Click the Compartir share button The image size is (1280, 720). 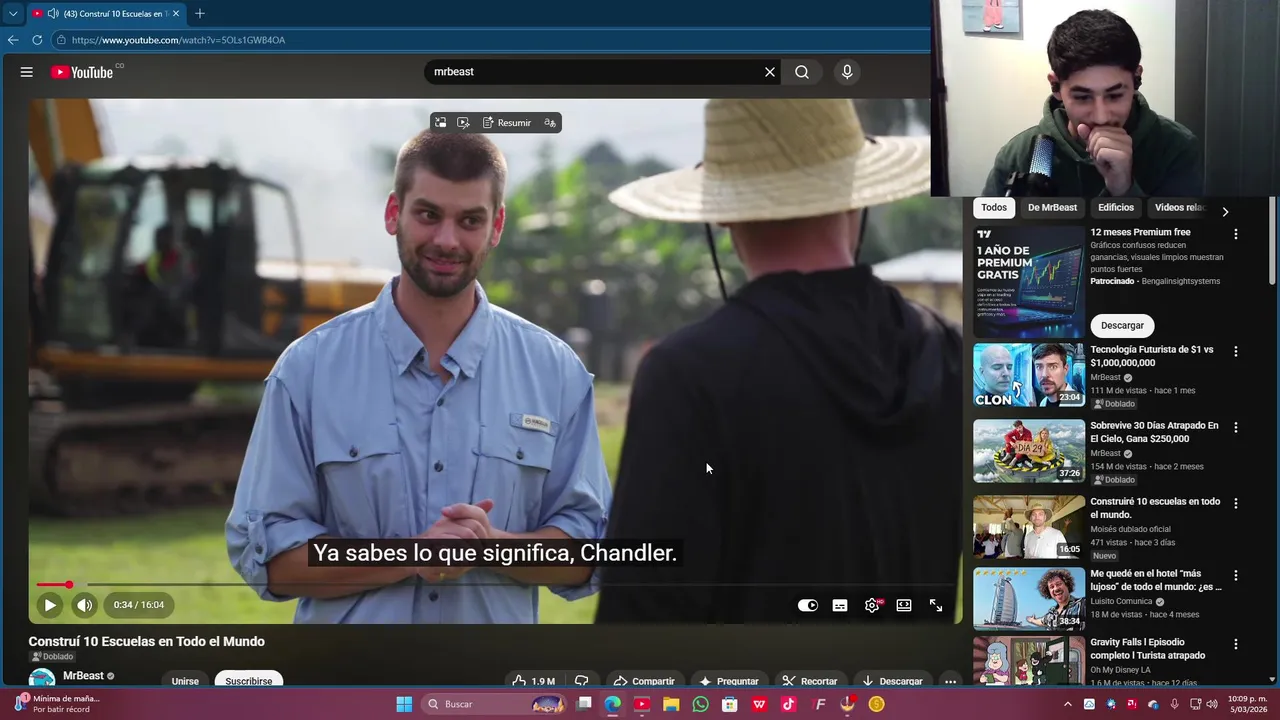point(644,681)
